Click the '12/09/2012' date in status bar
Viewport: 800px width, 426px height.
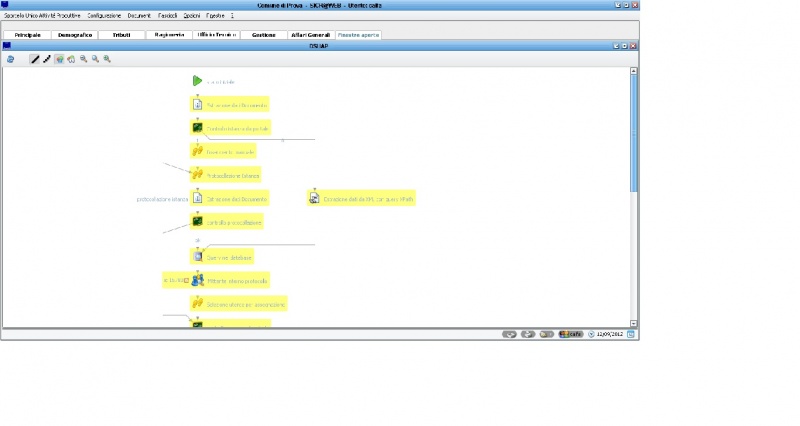[x=610, y=334]
